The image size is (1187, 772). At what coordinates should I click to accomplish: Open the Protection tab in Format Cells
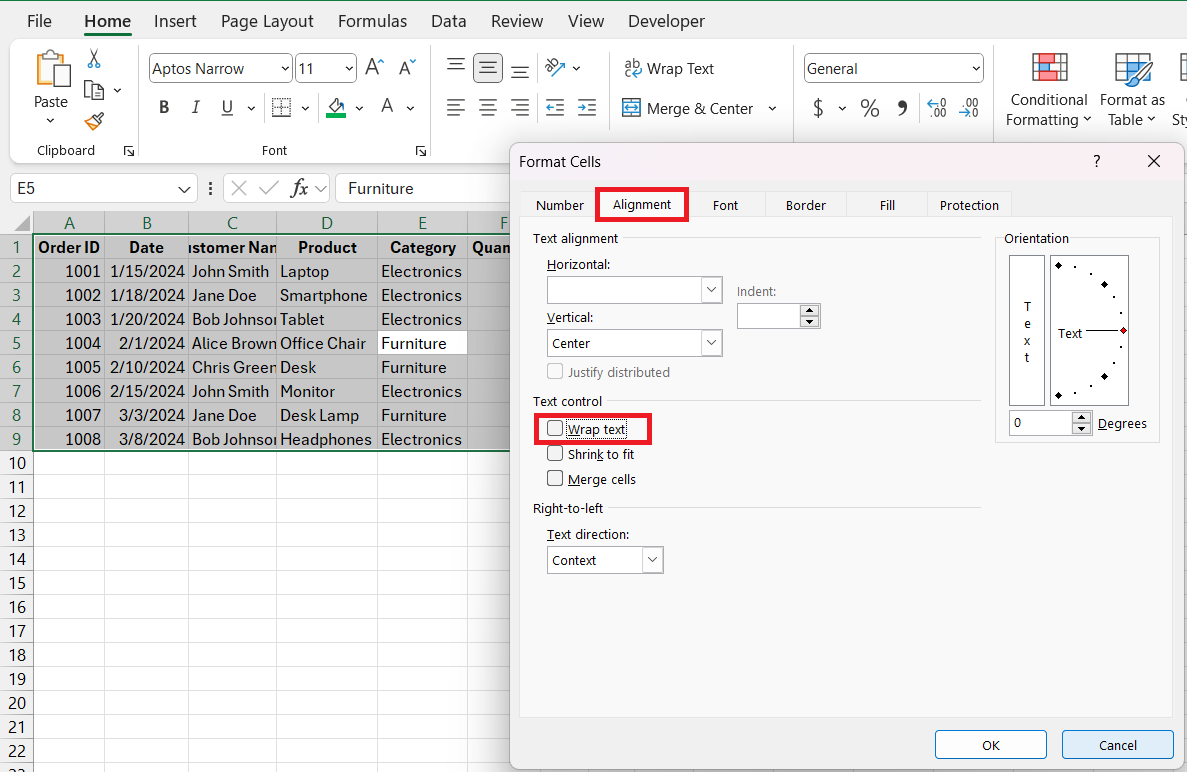tap(969, 205)
